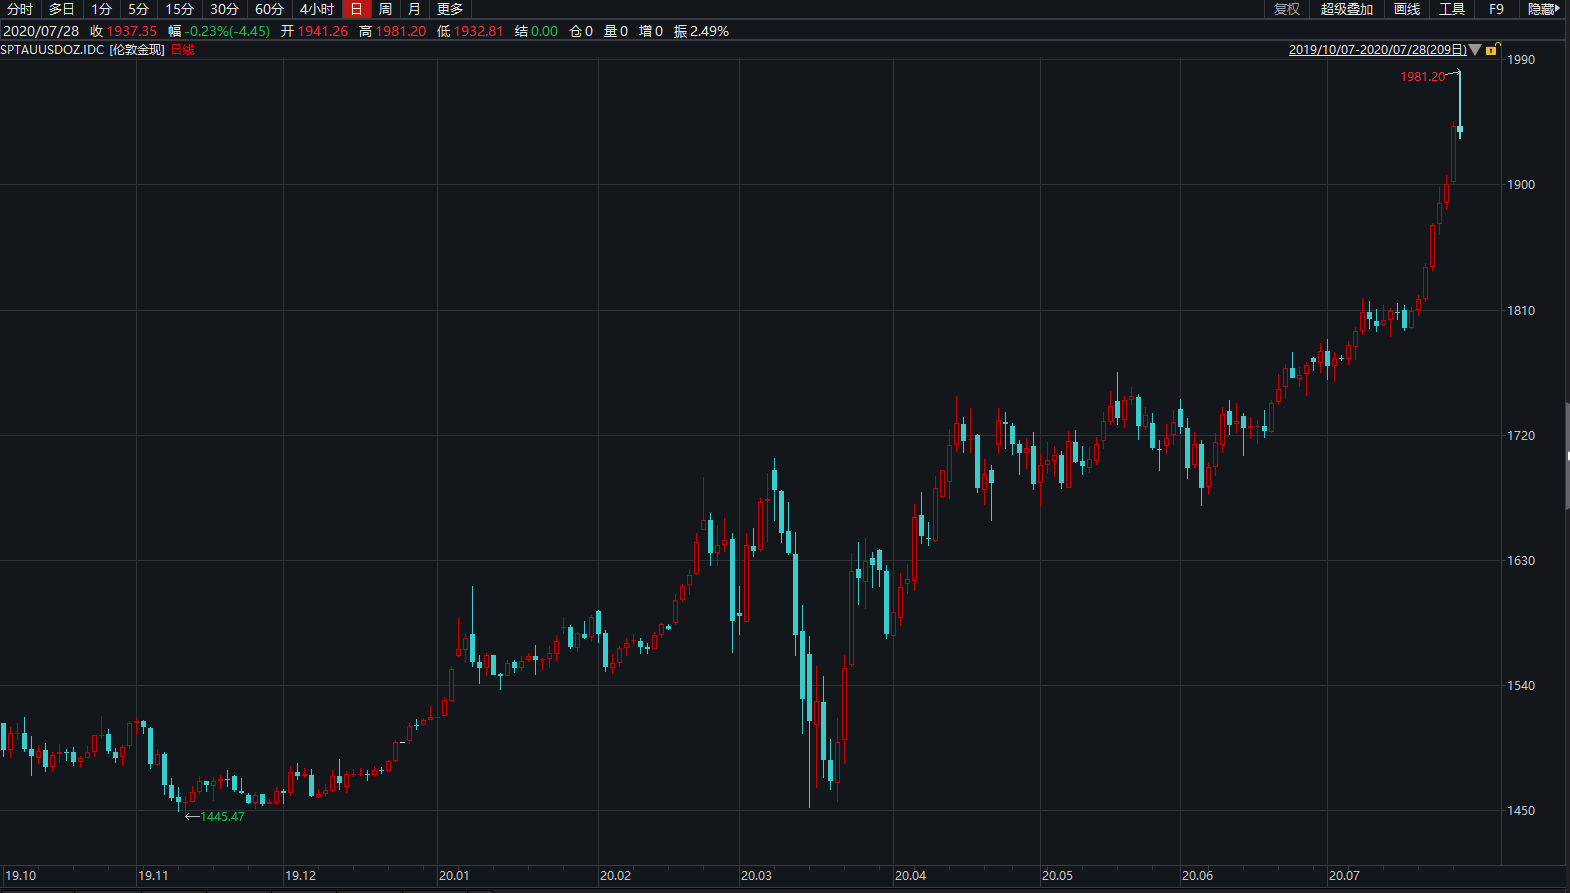The image size is (1570, 893).
Task: Select the 周 weekly period tab
Action: [x=385, y=9]
